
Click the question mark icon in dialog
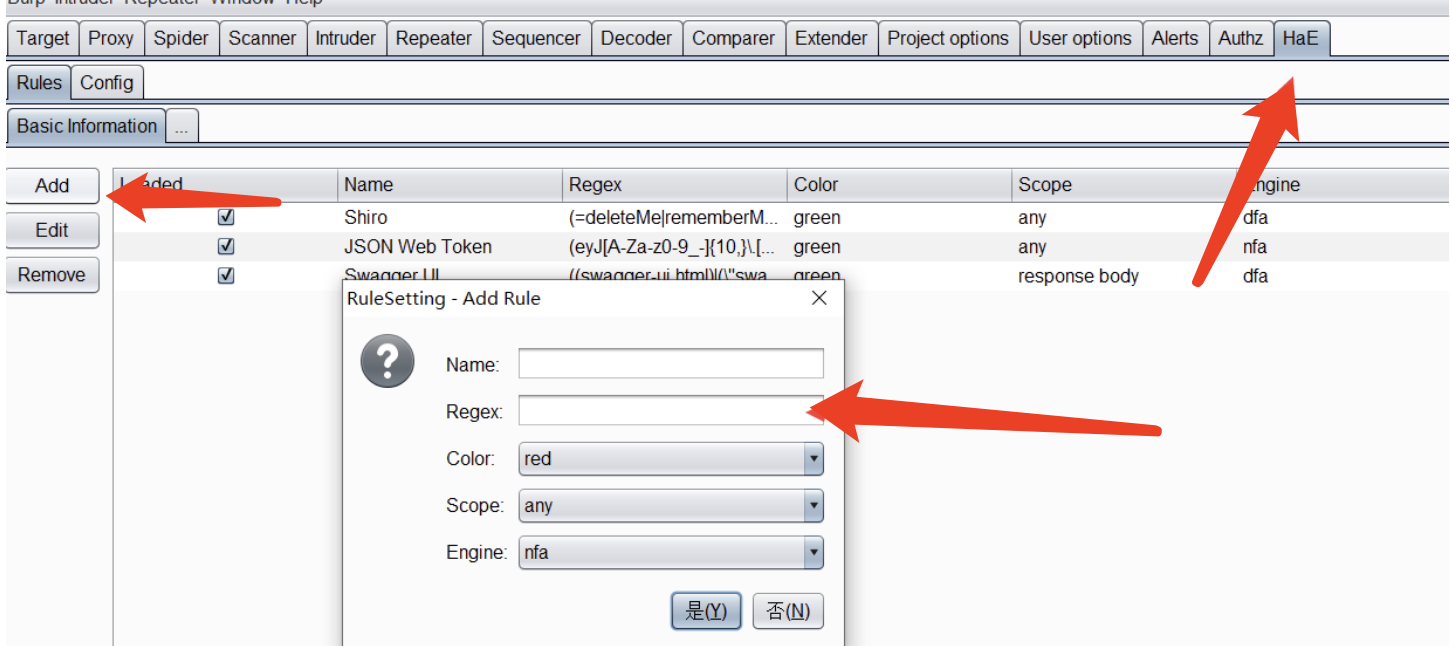point(387,361)
